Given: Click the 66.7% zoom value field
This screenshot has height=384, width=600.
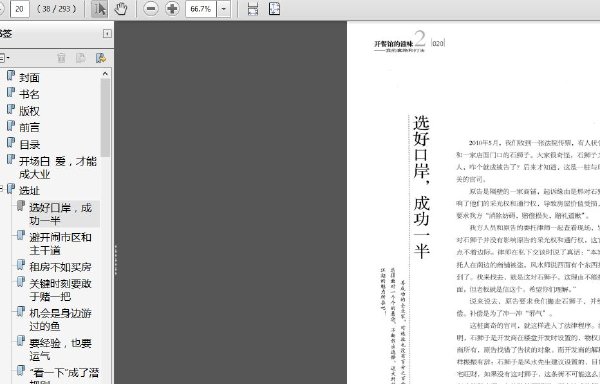Looking at the screenshot, I should coord(201,9).
